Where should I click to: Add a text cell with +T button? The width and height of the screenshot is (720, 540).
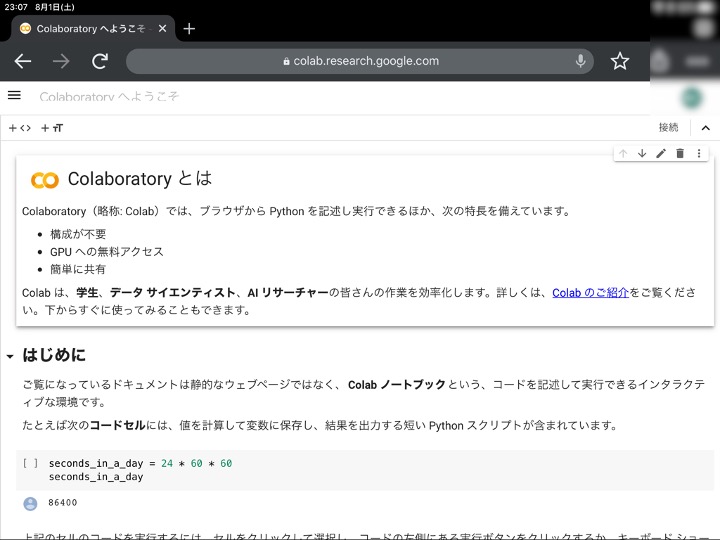[x=52, y=128]
